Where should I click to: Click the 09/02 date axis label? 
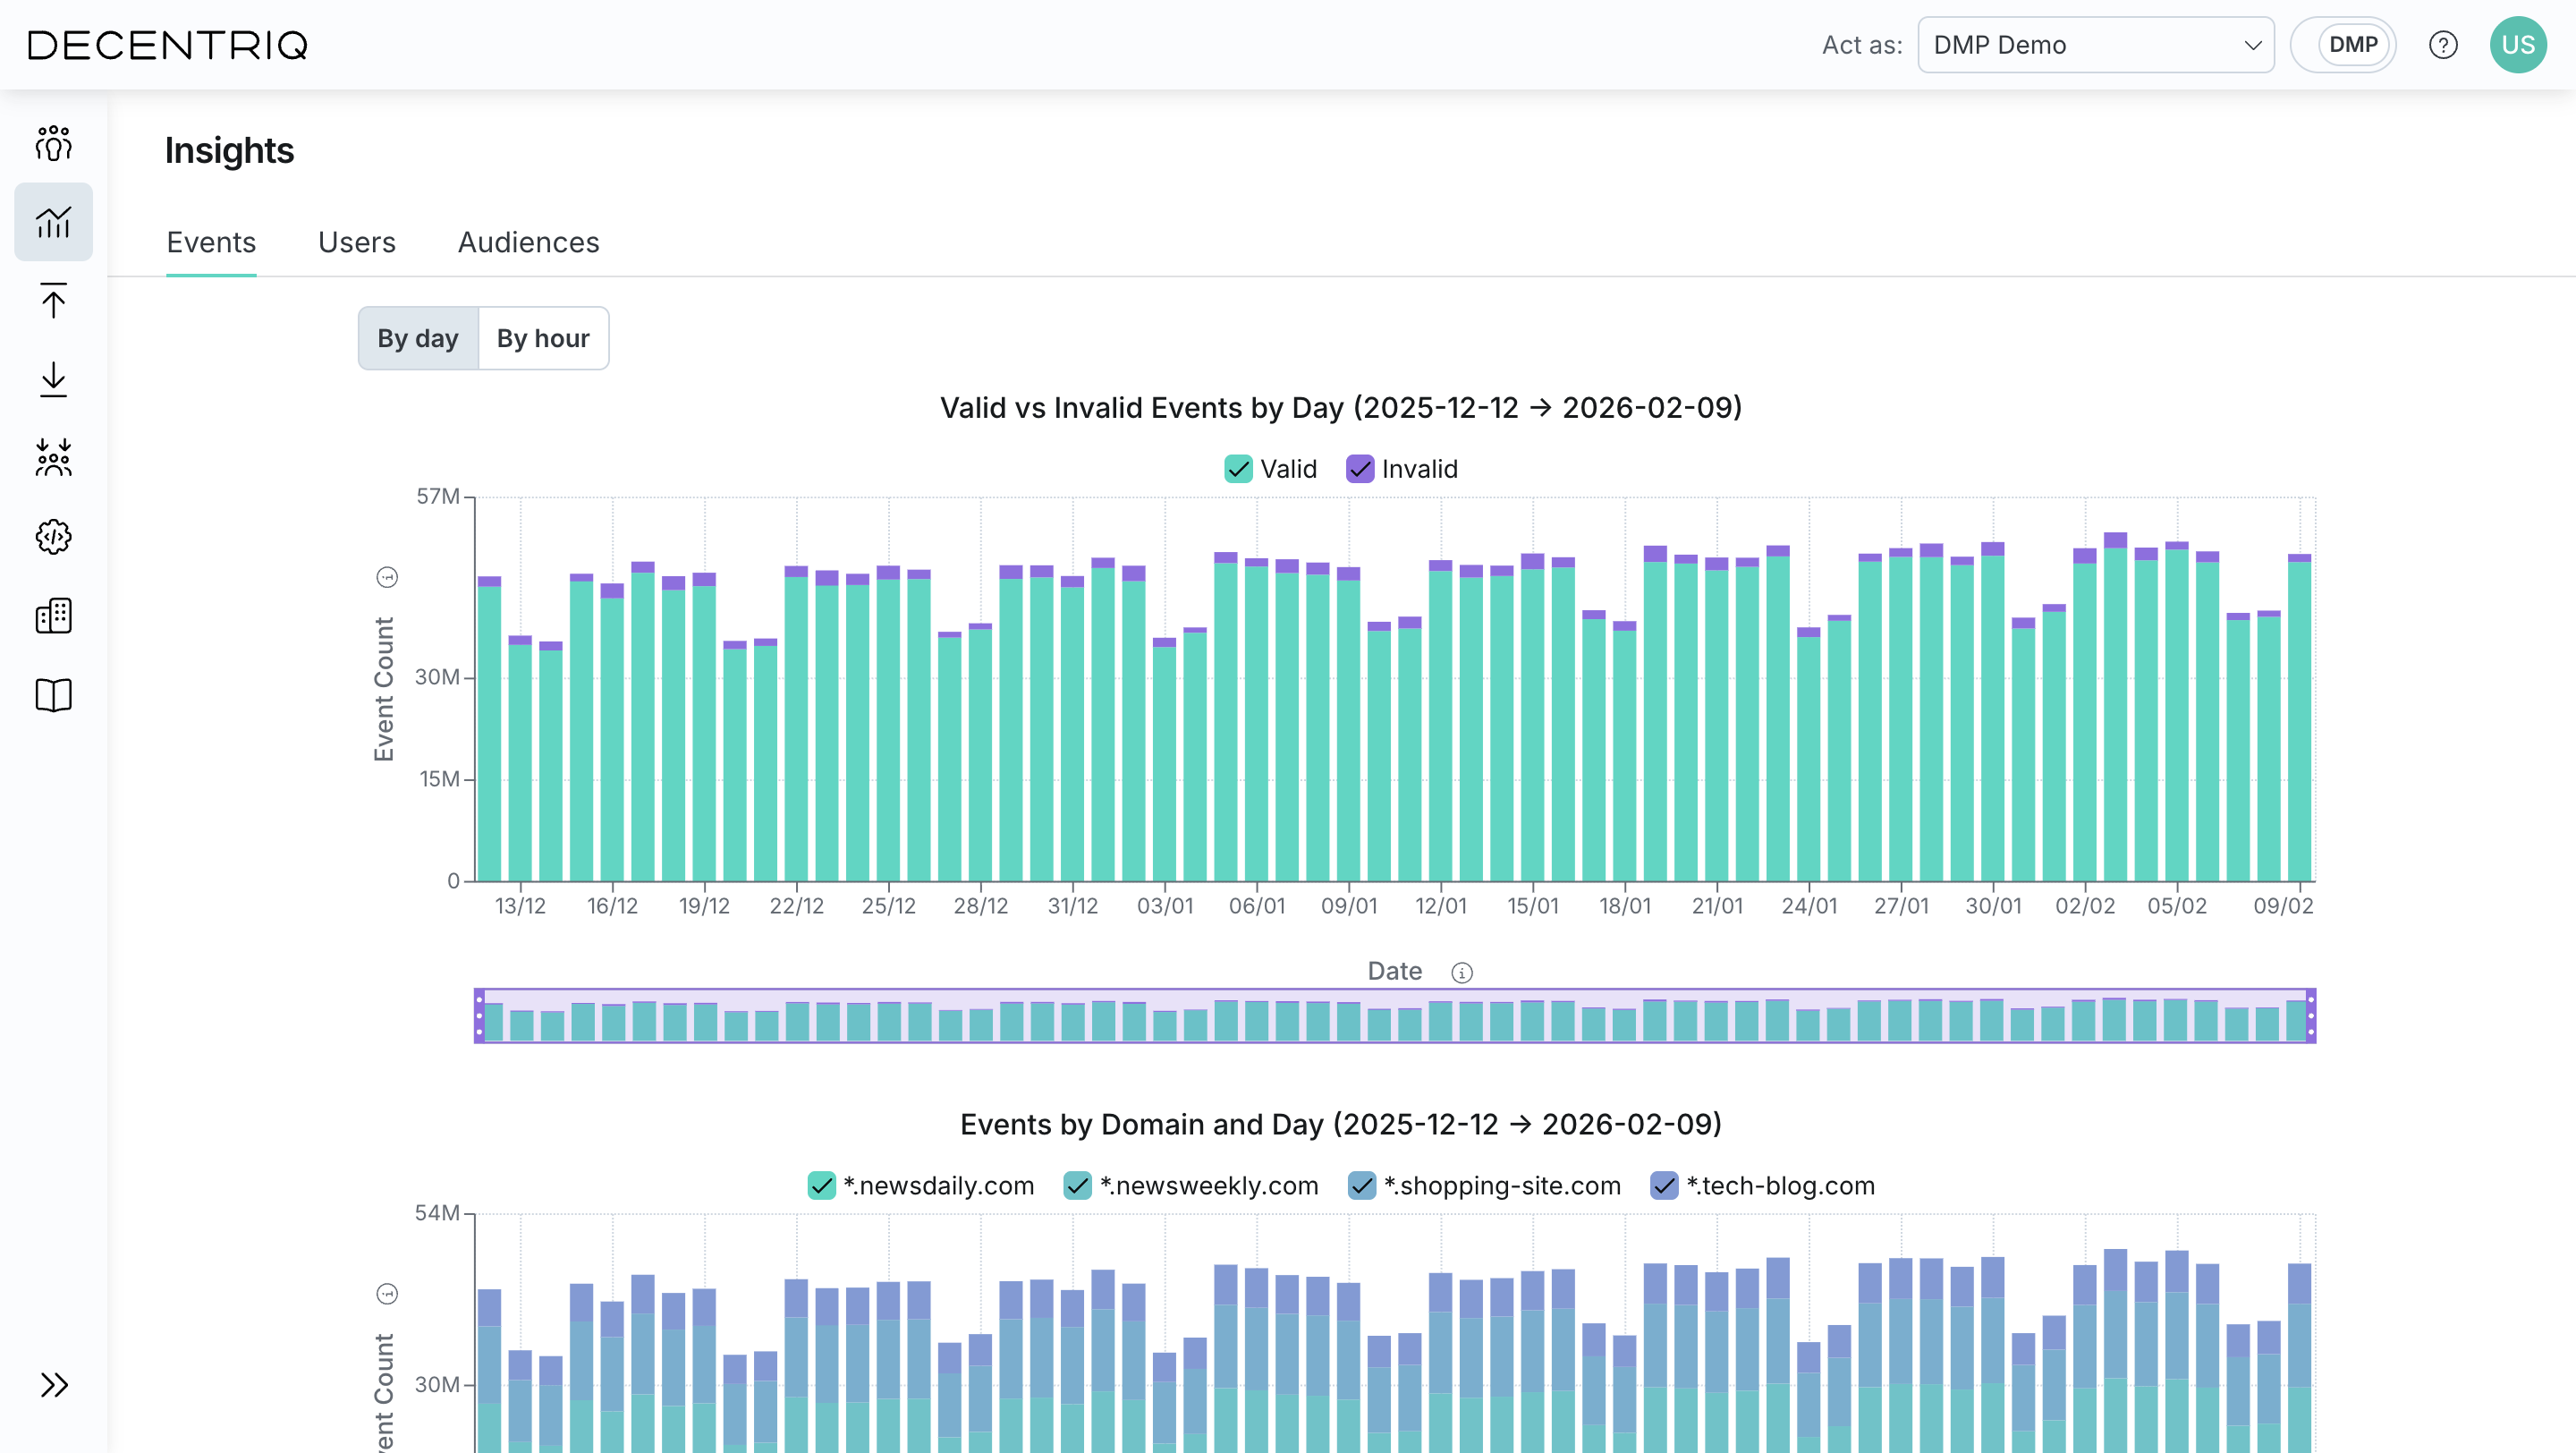pyautogui.click(x=2283, y=906)
